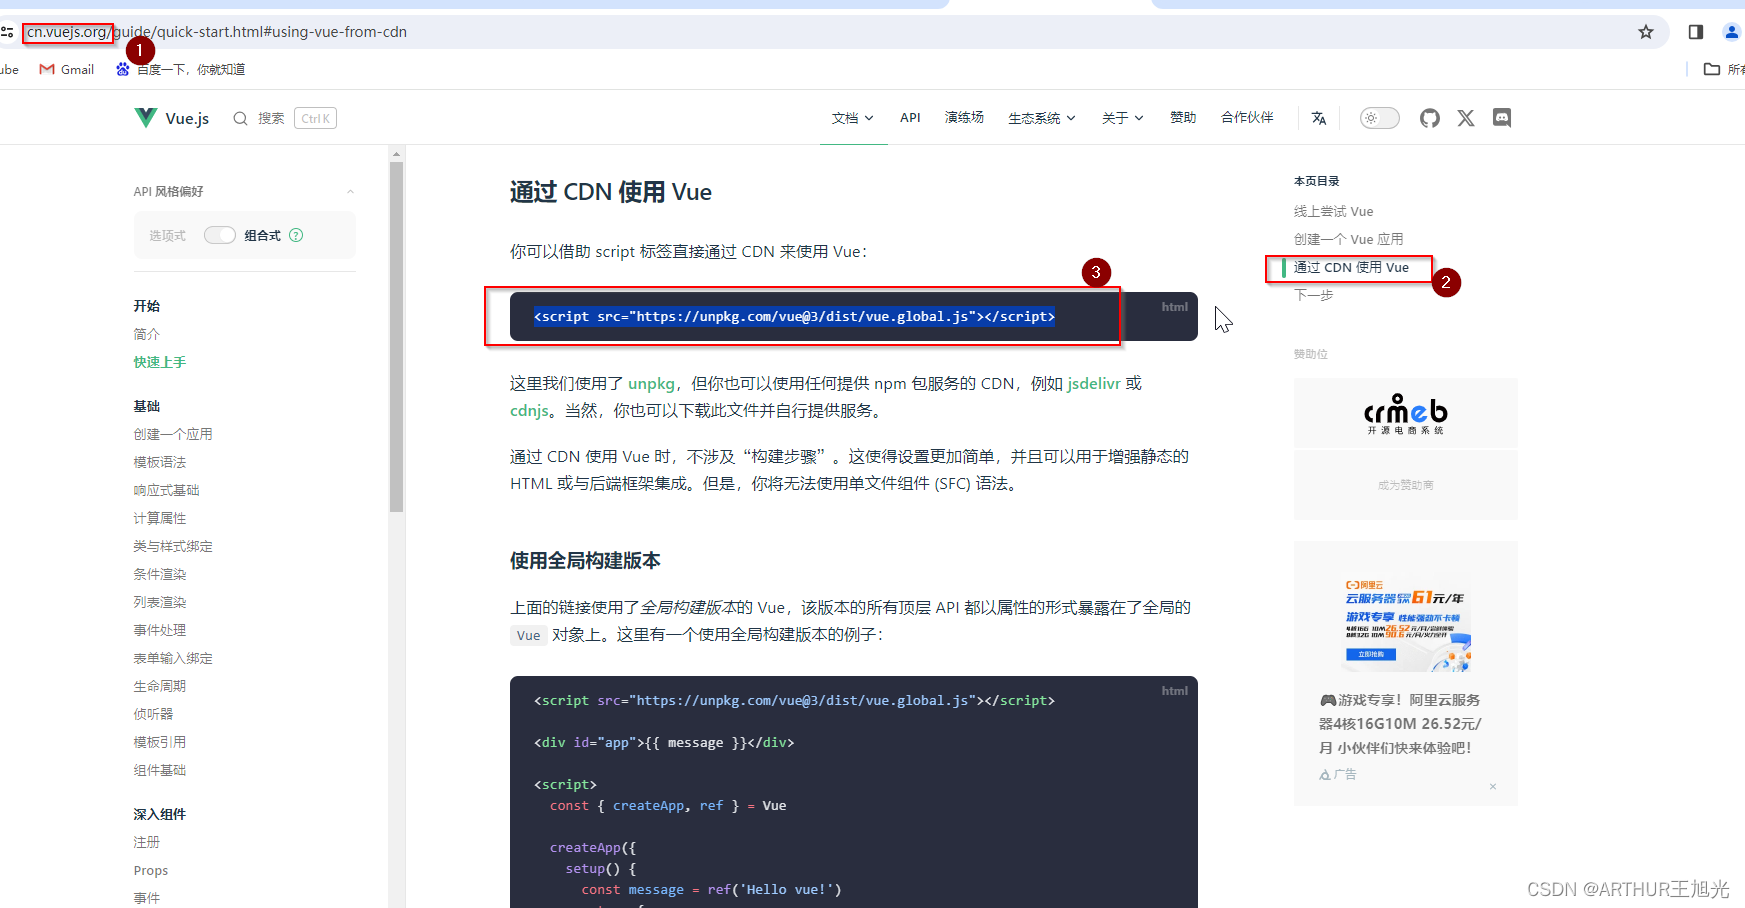Viewport: 1745px width, 908px height.
Task: Click the jsdelivr link
Action: click(1094, 384)
